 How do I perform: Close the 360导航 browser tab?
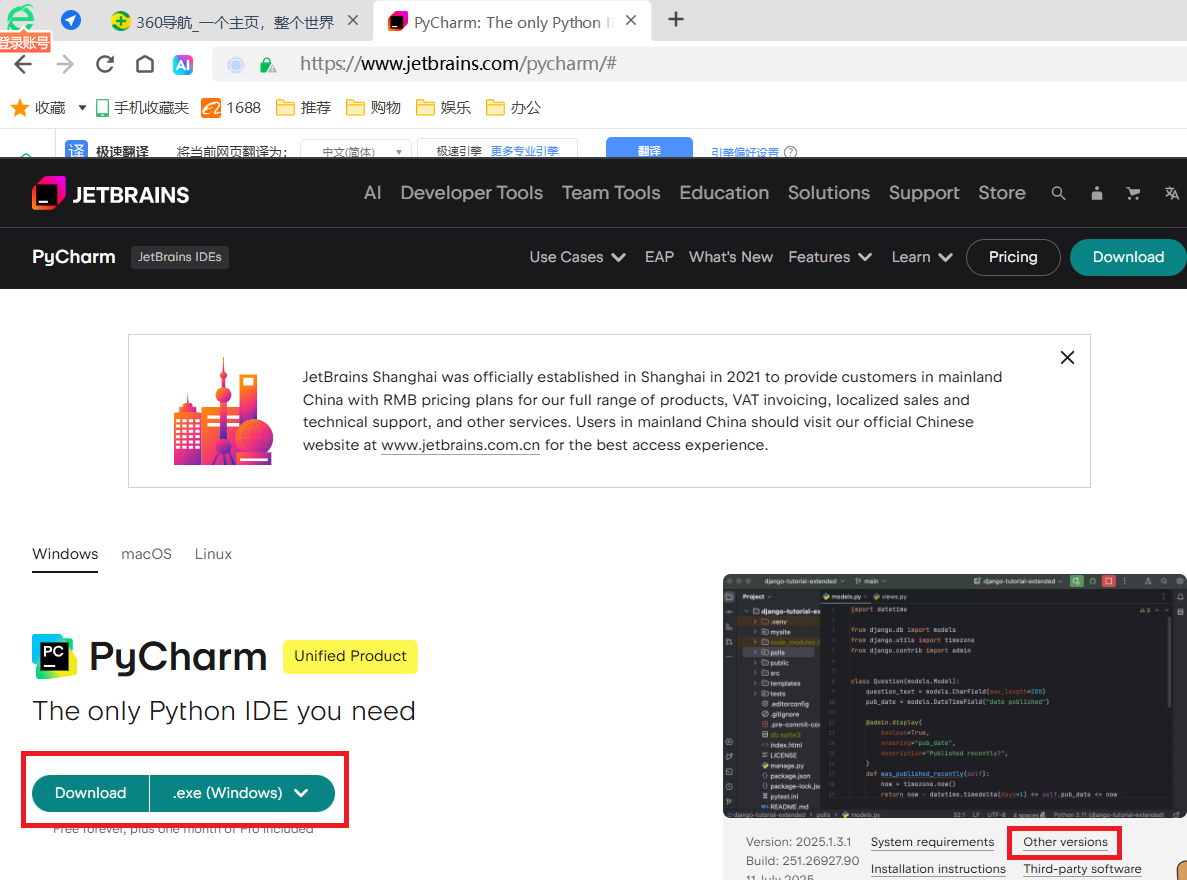353,20
